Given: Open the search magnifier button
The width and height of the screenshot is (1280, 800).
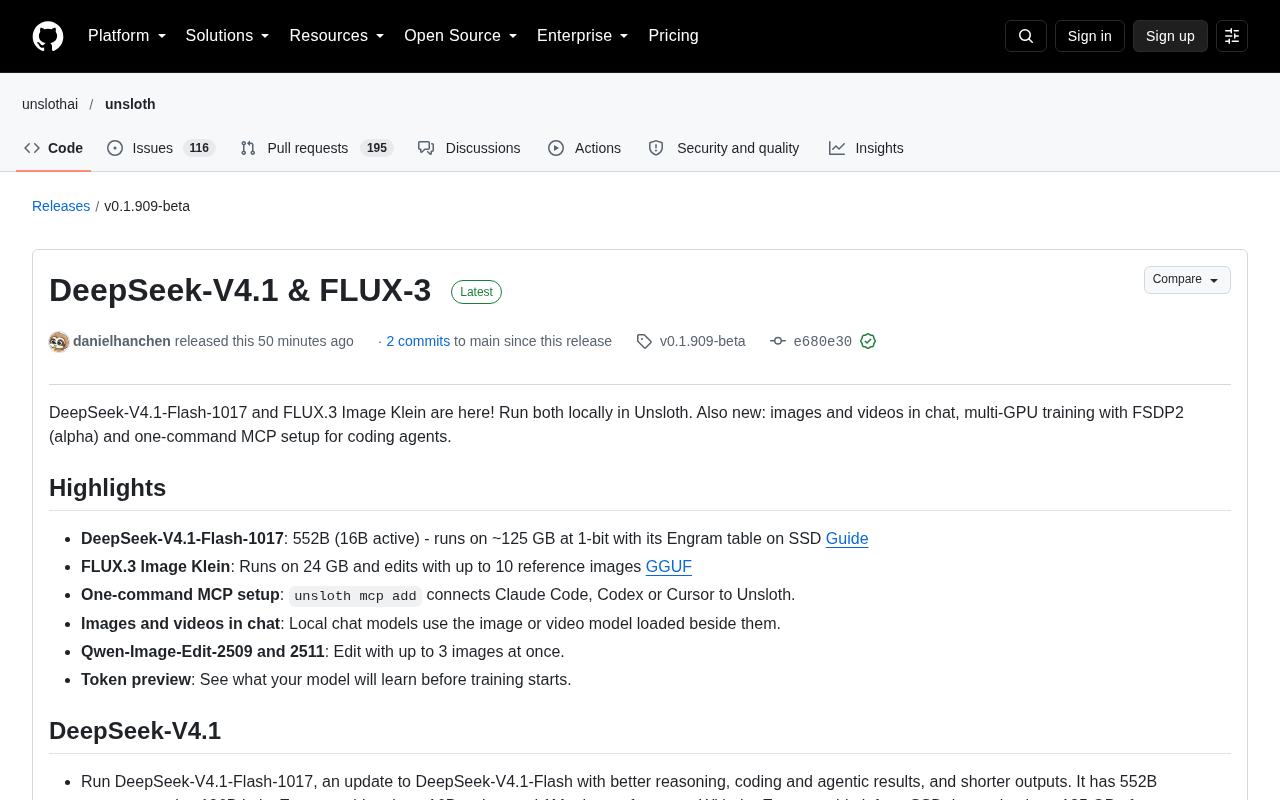Looking at the screenshot, I should (x=1026, y=36).
